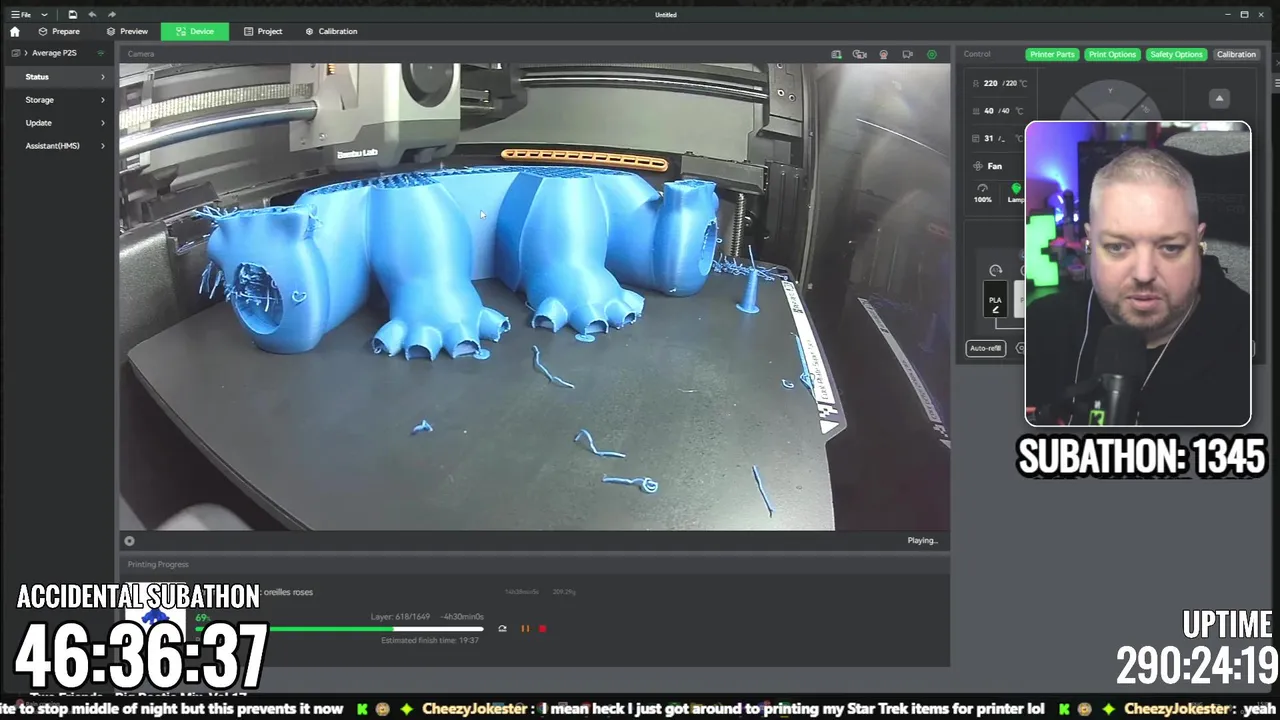Click the print options icon beside pause

click(502, 629)
